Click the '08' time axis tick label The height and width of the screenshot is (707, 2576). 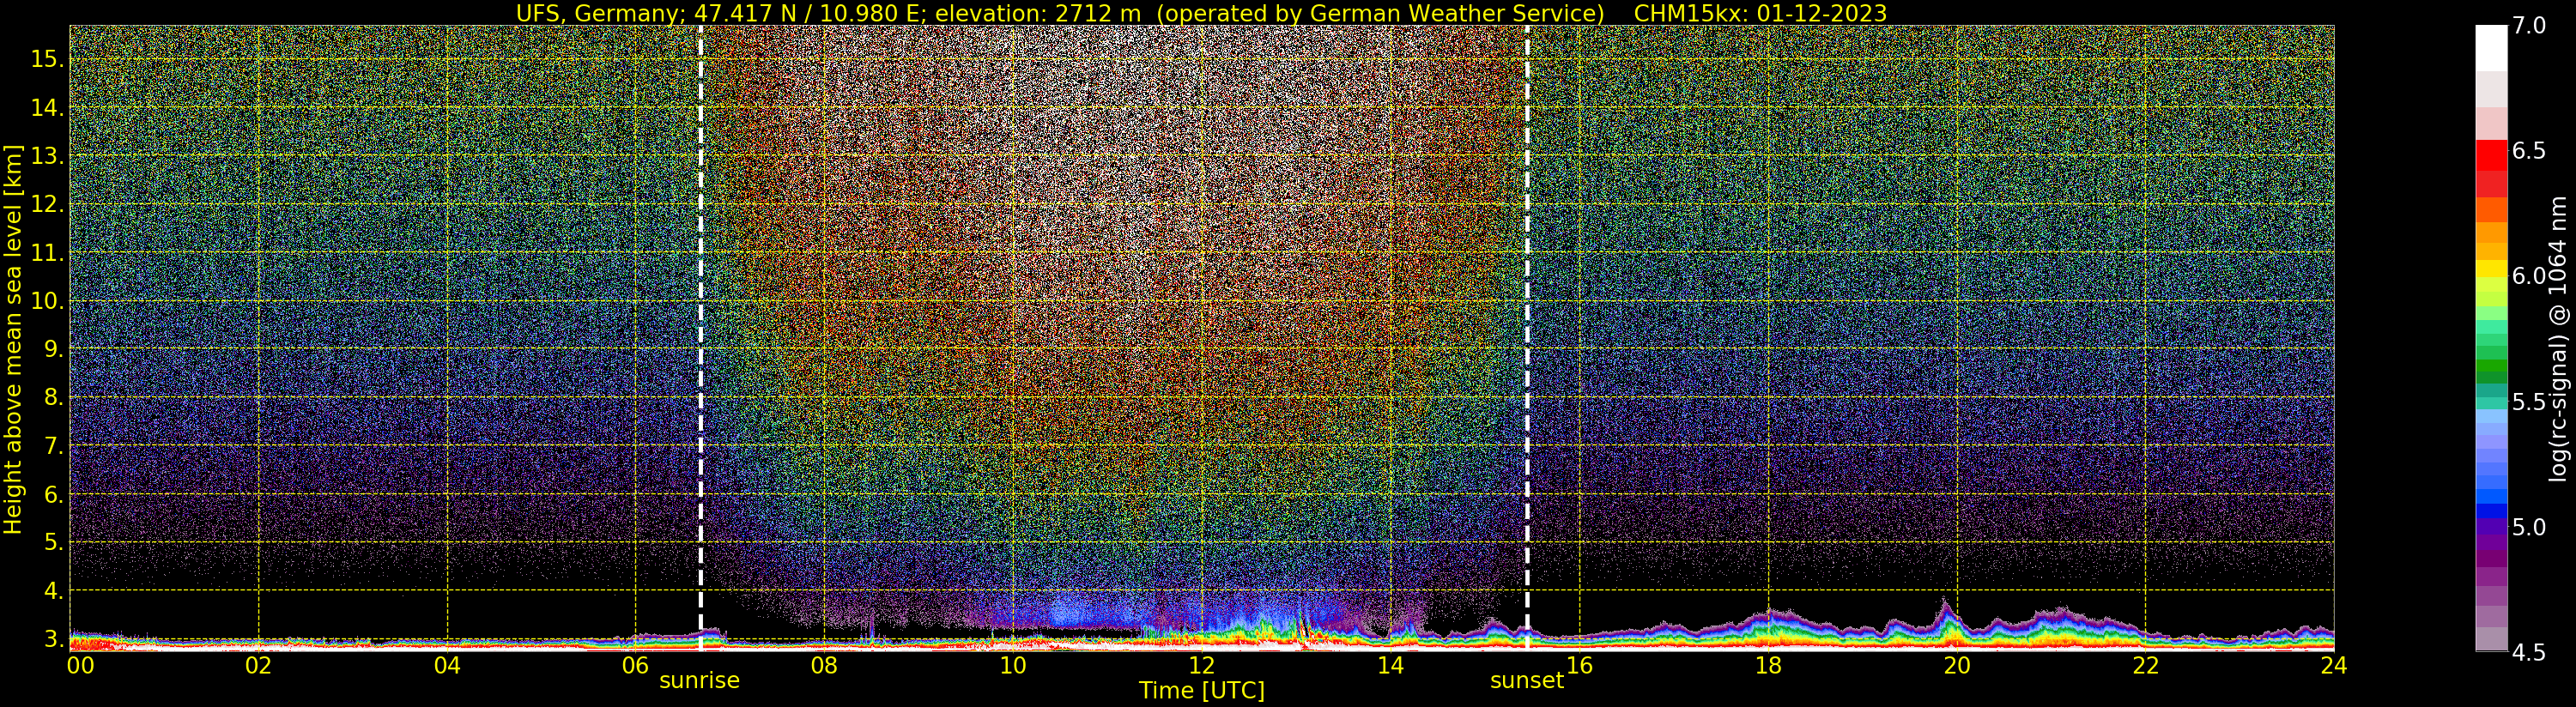pyautogui.click(x=824, y=665)
